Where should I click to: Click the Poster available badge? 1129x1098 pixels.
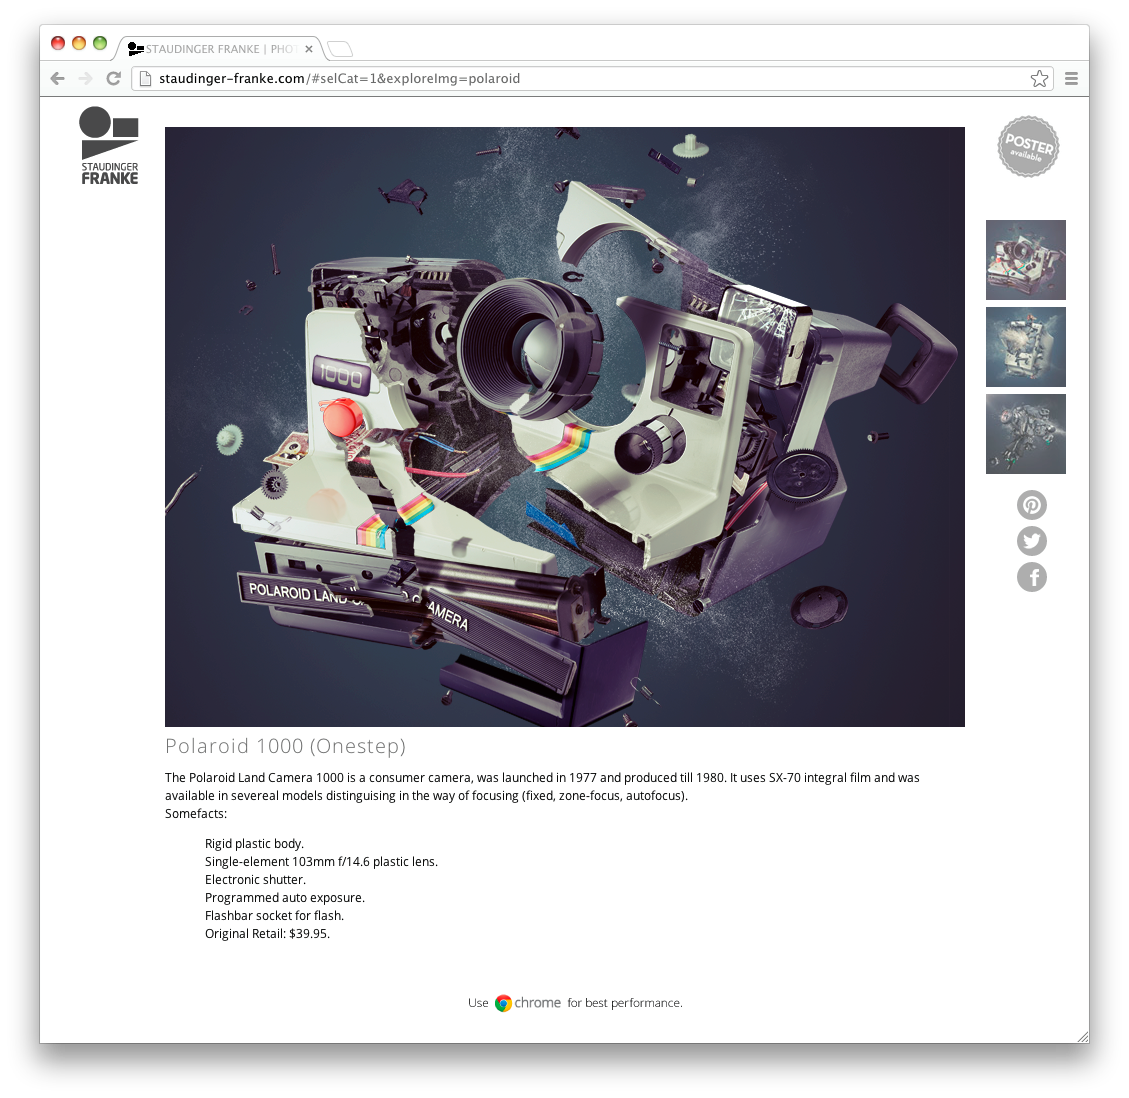(x=1028, y=147)
